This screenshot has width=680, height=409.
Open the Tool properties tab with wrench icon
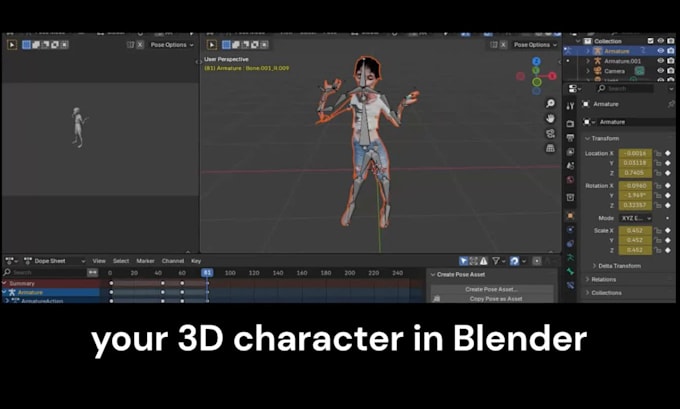570,106
